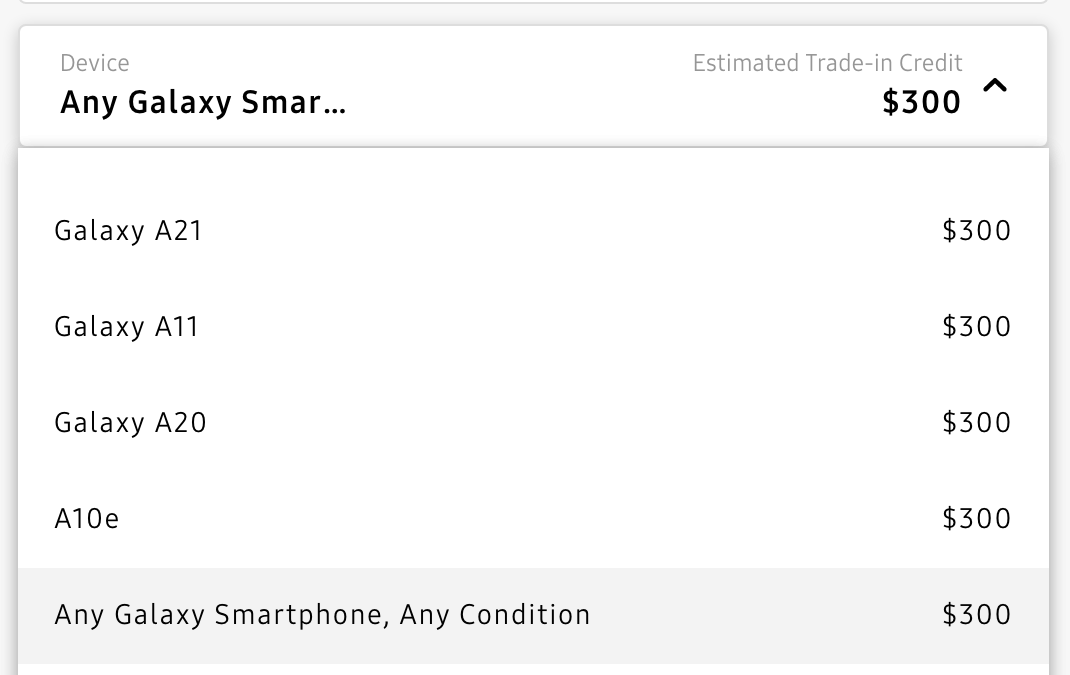Click the bold $300 estimated credit in the header
The image size is (1070, 675).
click(x=921, y=103)
